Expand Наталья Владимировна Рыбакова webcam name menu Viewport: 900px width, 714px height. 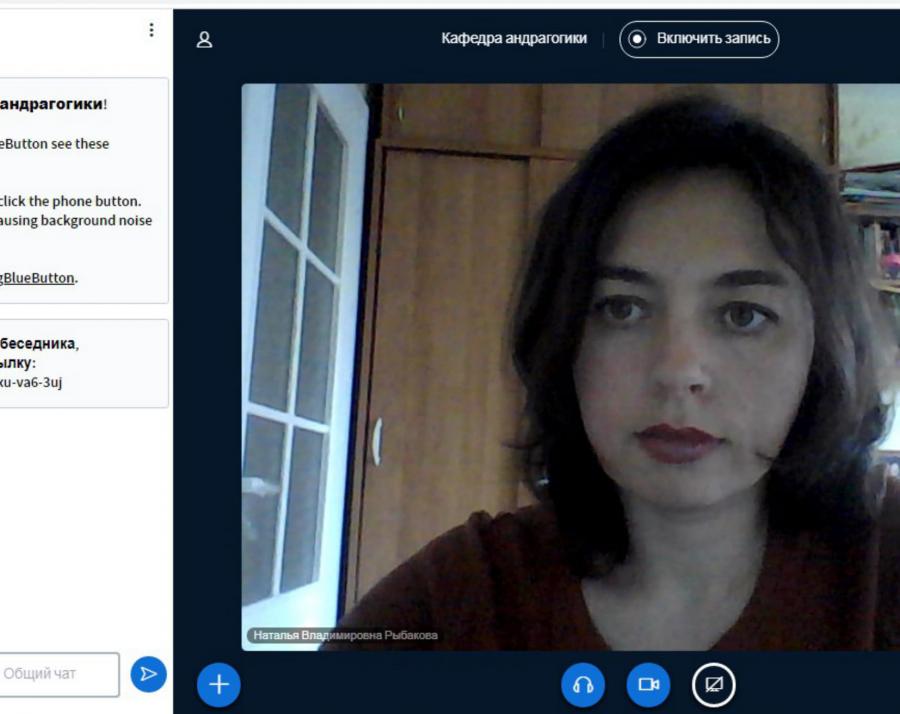click(345, 635)
